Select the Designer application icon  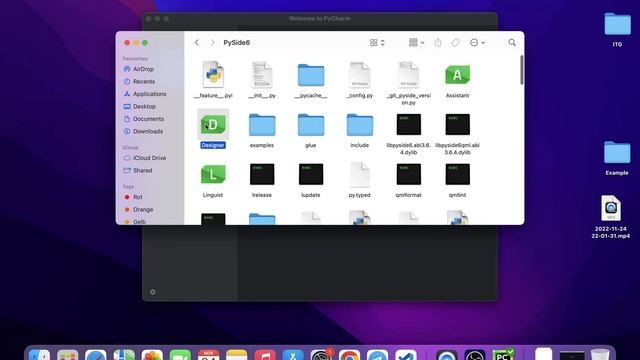pos(213,124)
